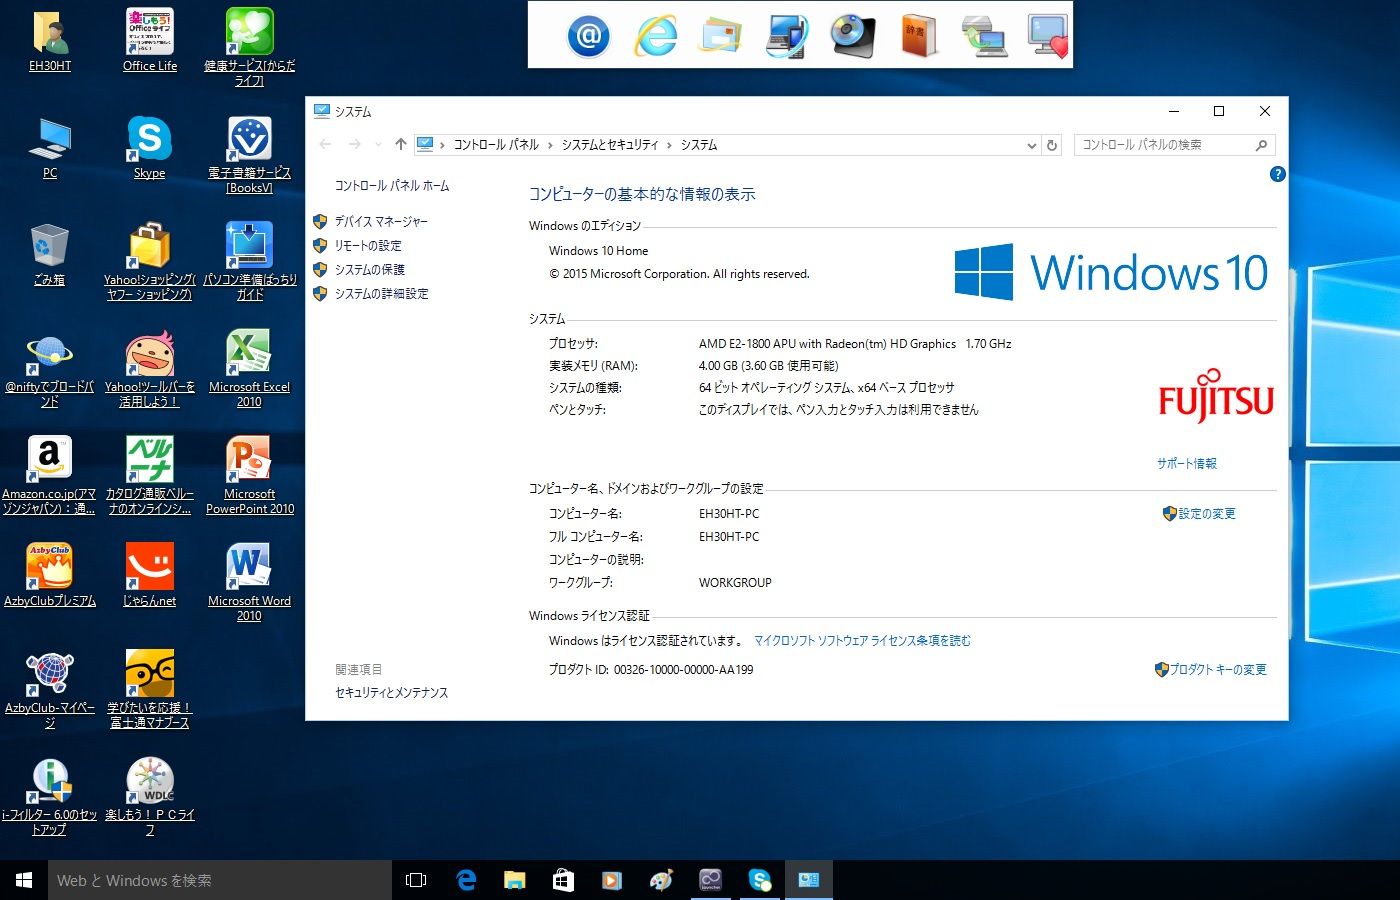Image resolution: width=1400 pixels, height=900 pixels.
Task: Open セキュリティとメンテナンス link
Action: pos(391,693)
